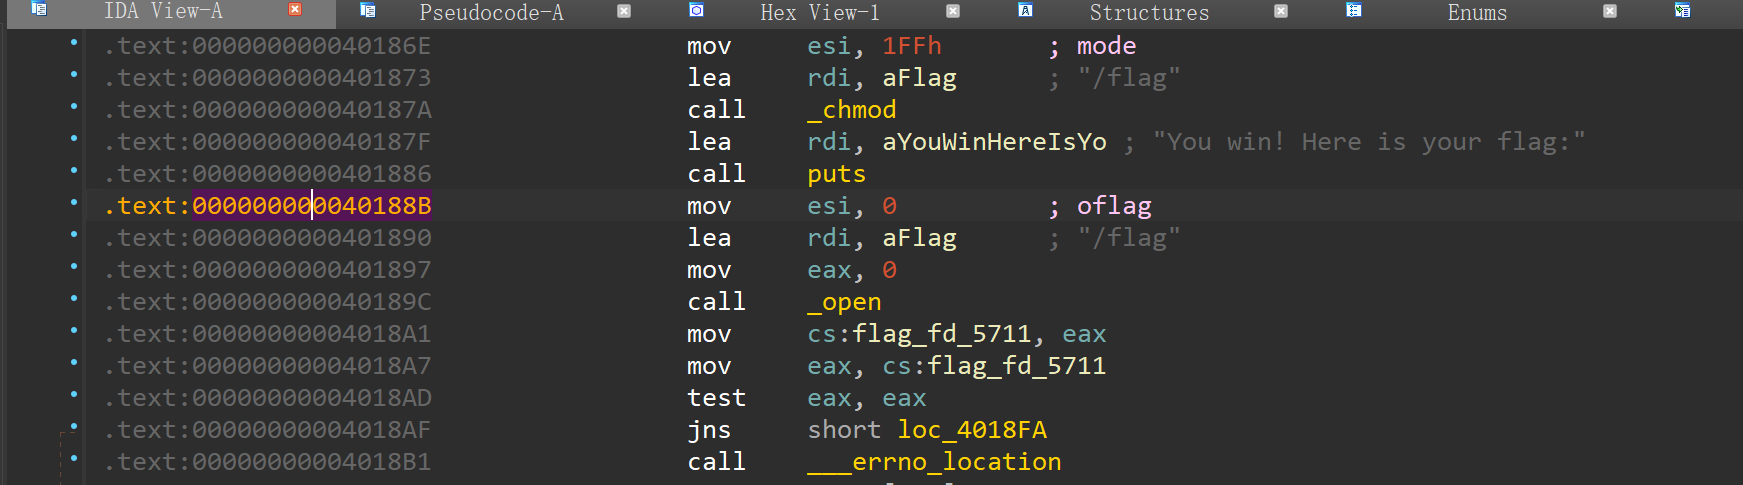The image size is (1743, 485).
Task: Select address .text:00000000004018AD
Action: click(x=268, y=398)
